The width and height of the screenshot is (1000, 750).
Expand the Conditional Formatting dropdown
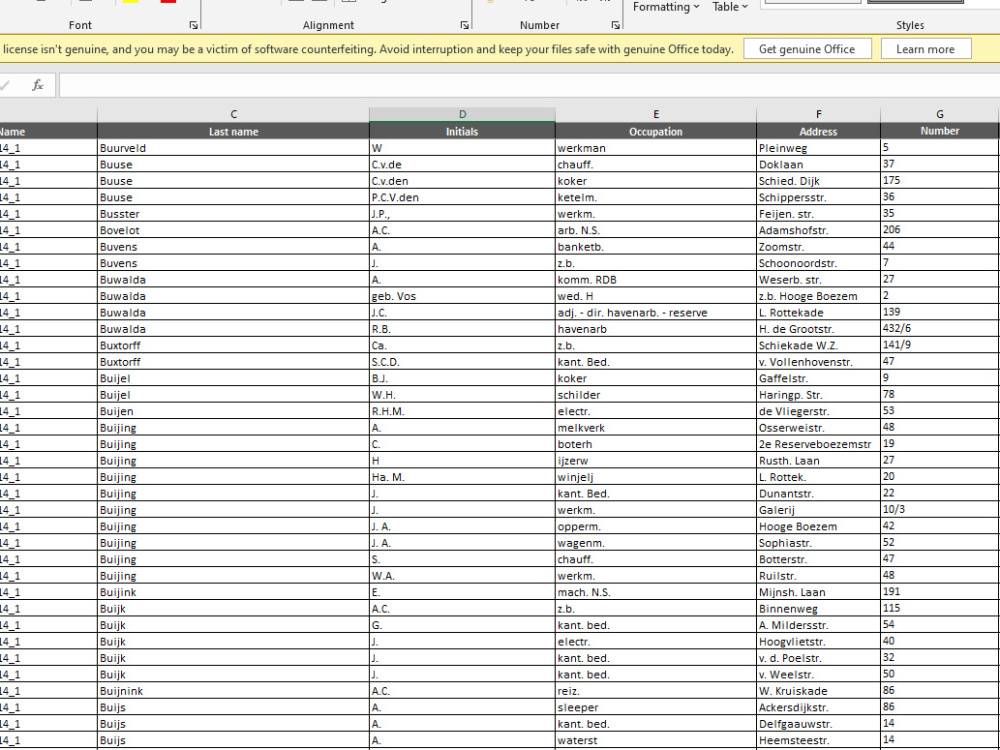pyautogui.click(x=666, y=7)
